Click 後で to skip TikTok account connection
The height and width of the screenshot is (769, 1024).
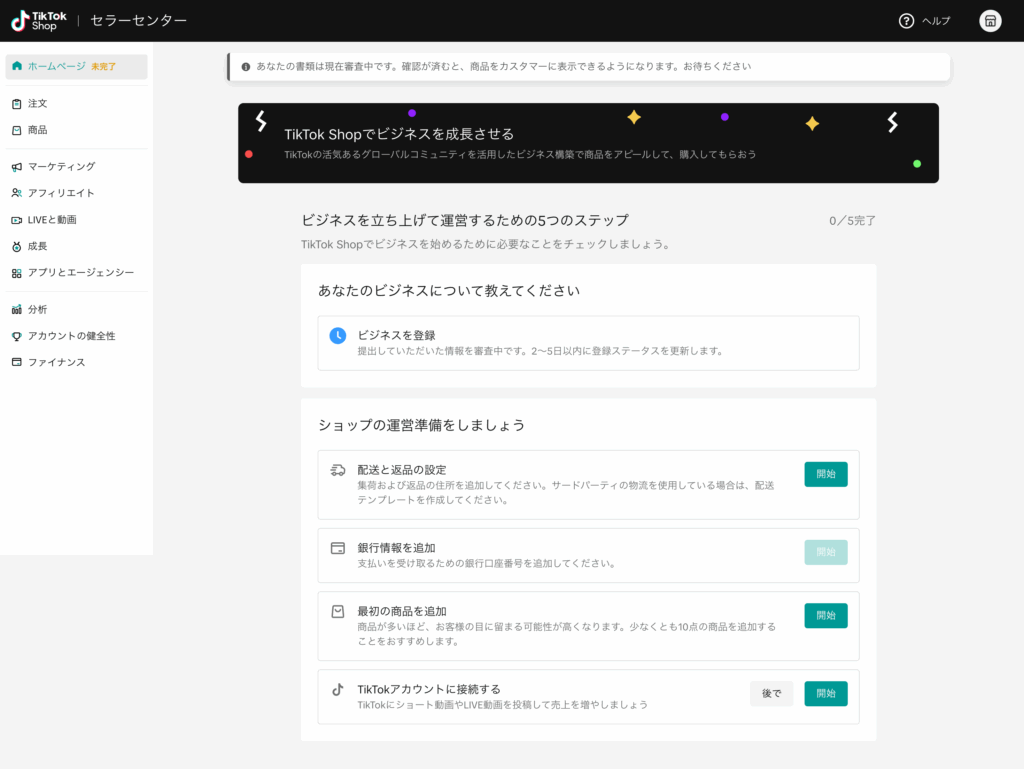coord(771,693)
